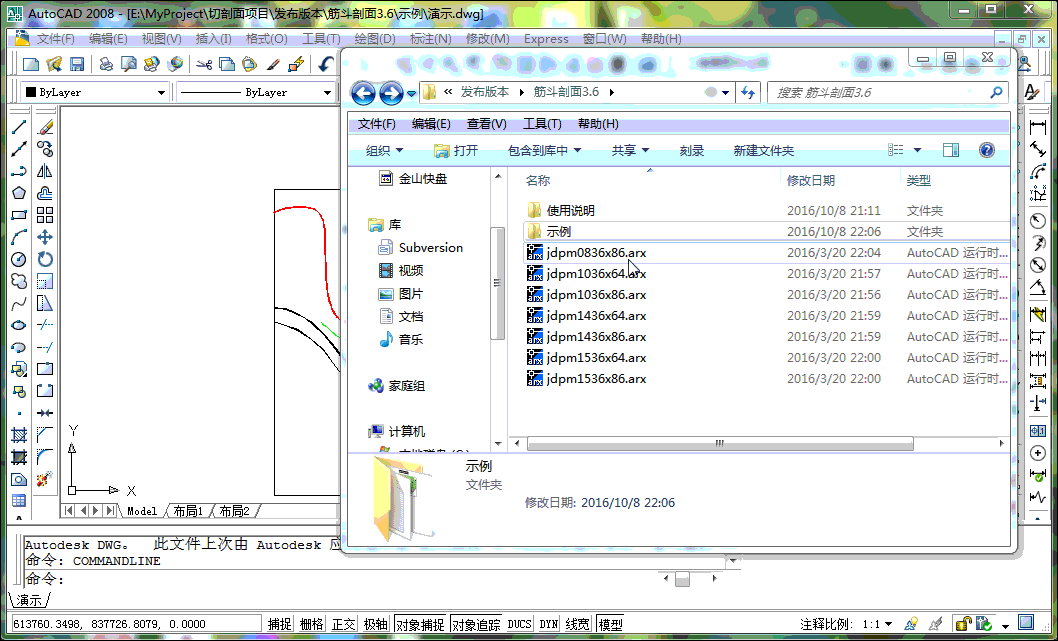The width and height of the screenshot is (1058, 641).
Task: Expand the 包含到库中 dropdown
Action: point(545,150)
